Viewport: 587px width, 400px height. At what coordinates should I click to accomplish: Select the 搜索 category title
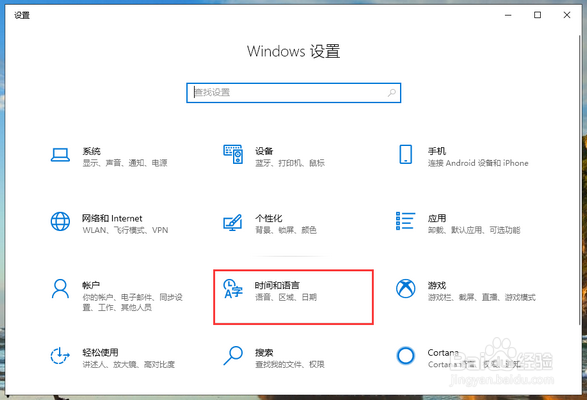[x=264, y=352]
